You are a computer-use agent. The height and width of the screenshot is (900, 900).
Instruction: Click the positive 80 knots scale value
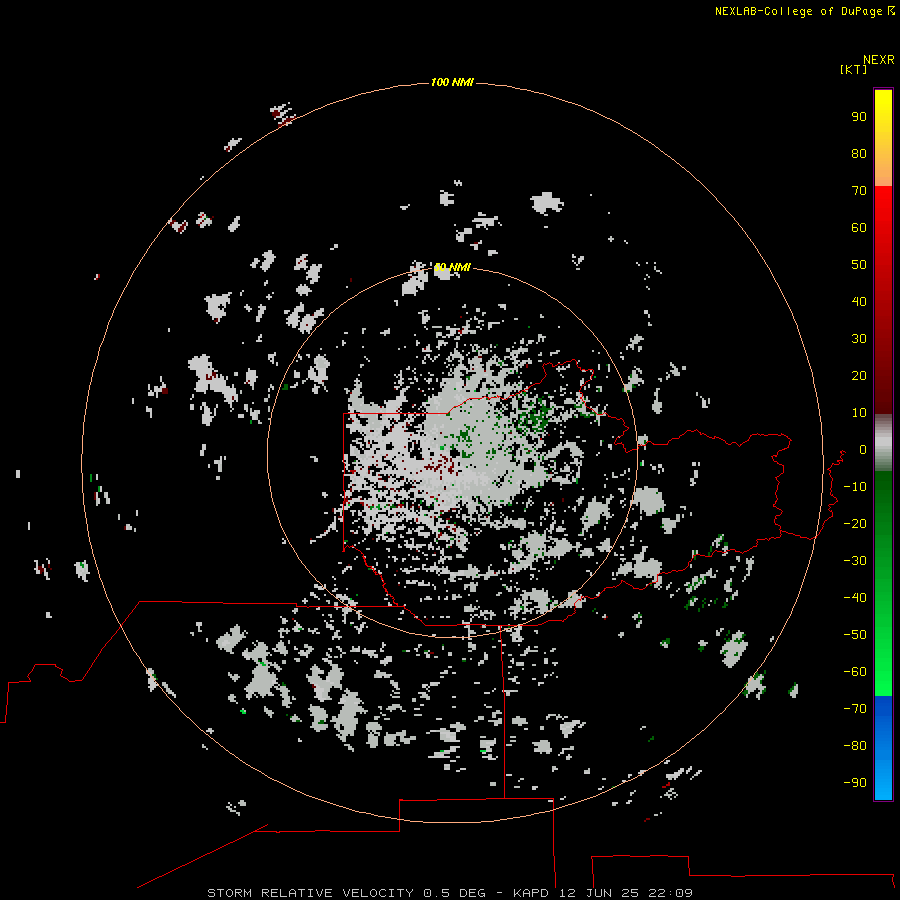point(859,153)
